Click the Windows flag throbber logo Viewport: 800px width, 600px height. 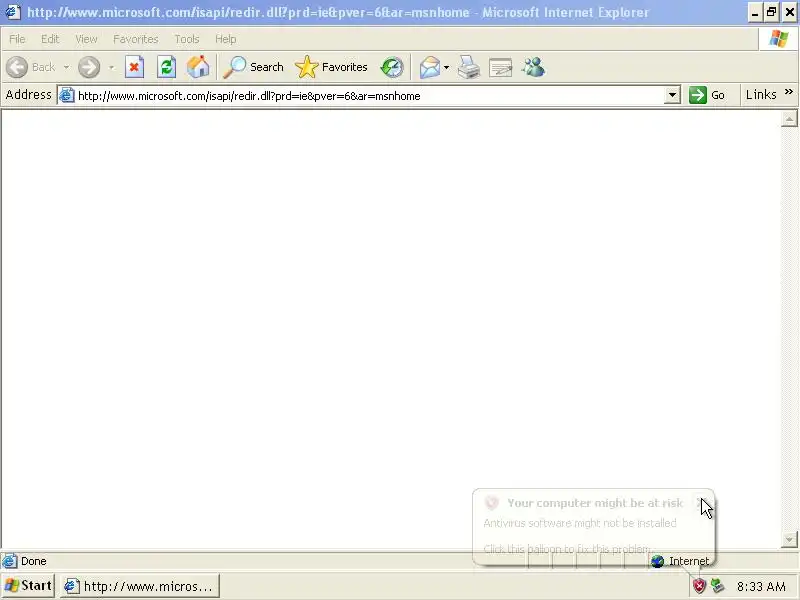coord(779,39)
